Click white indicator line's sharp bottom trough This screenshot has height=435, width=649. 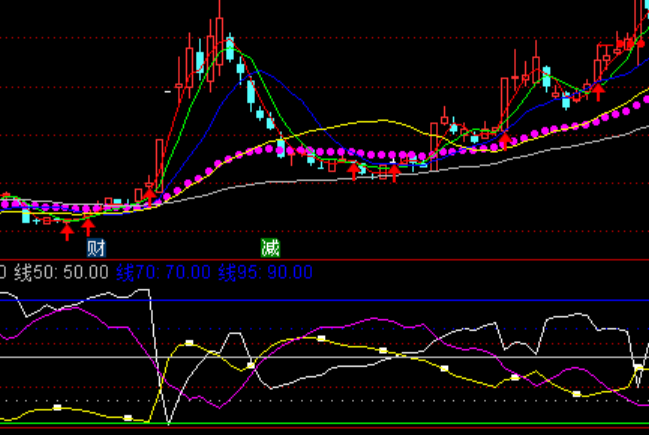169,423
